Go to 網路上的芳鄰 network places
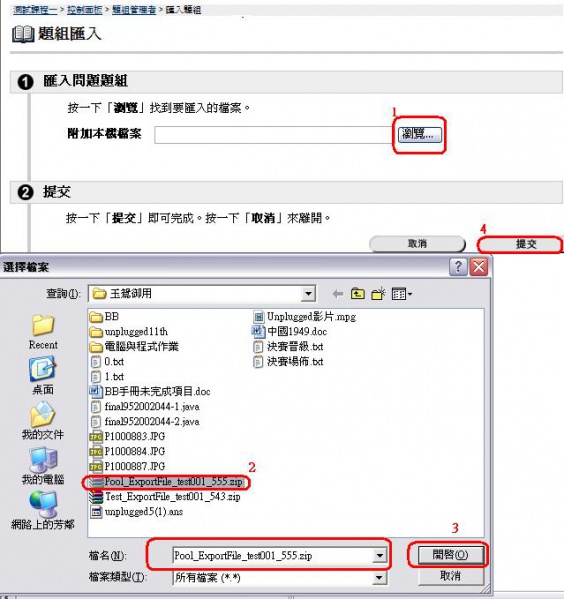The width and height of the screenshot is (564, 599). coord(43,510)
